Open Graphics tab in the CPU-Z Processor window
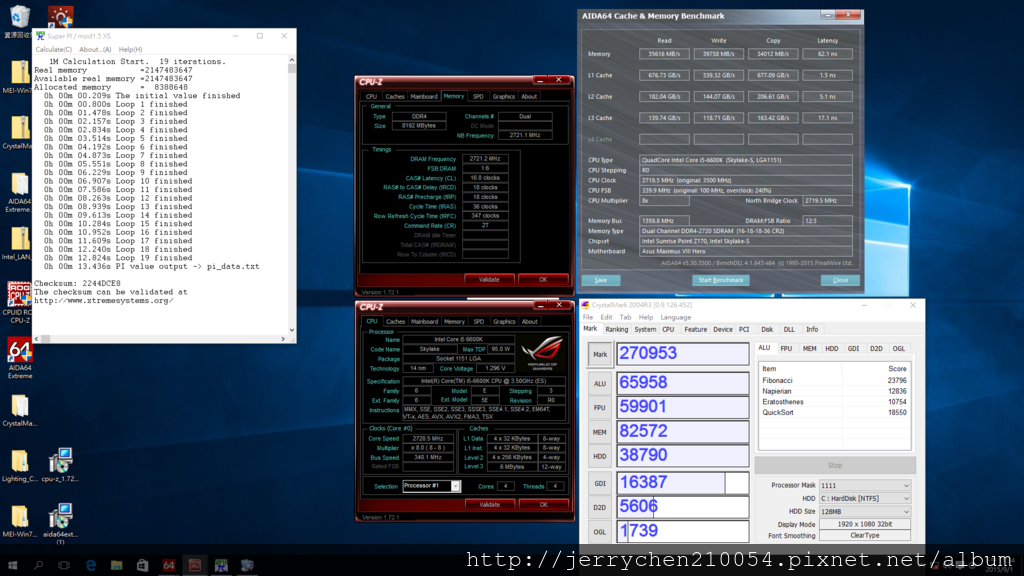The height and width of the screenshot is (576, 1024). (x=504, y=321)
